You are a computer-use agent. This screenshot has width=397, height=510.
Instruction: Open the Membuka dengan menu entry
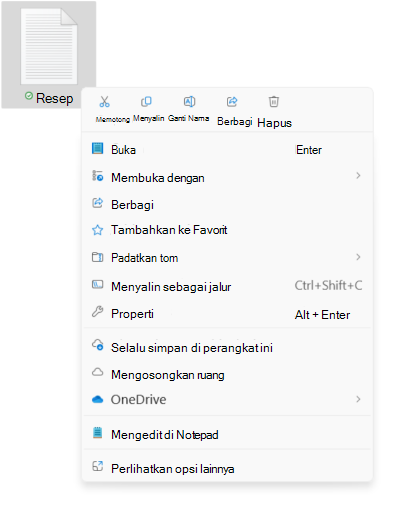point(227,177)
